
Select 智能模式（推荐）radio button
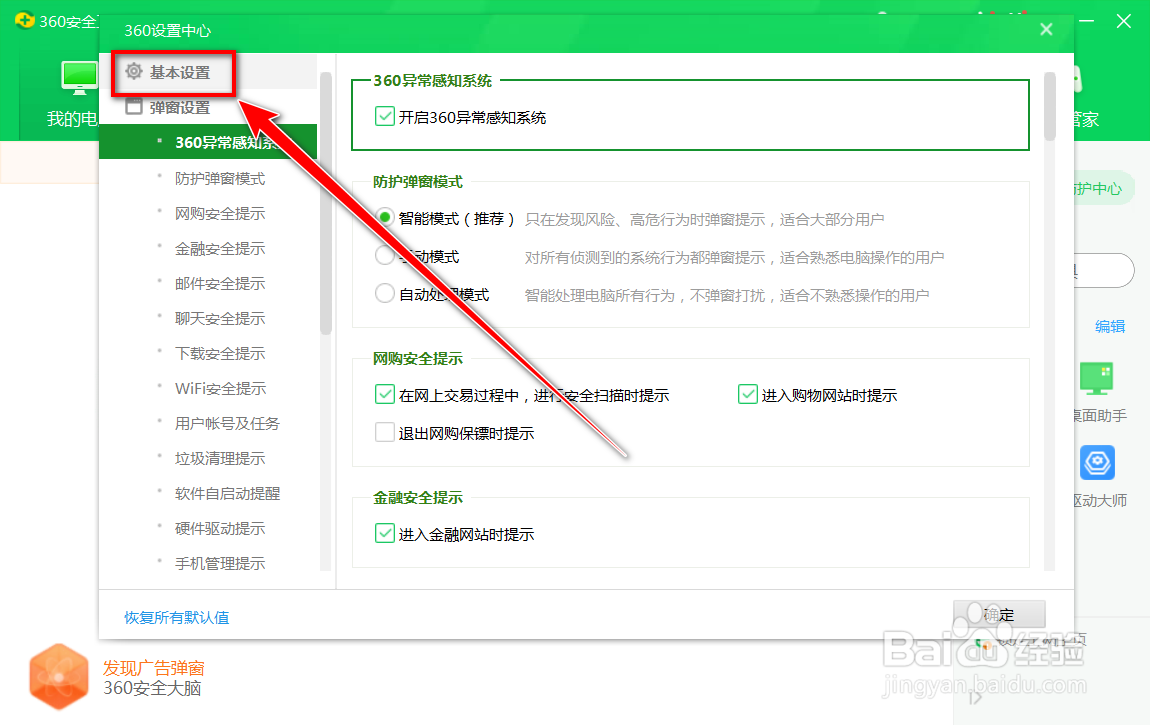click(x=384, y=218)
